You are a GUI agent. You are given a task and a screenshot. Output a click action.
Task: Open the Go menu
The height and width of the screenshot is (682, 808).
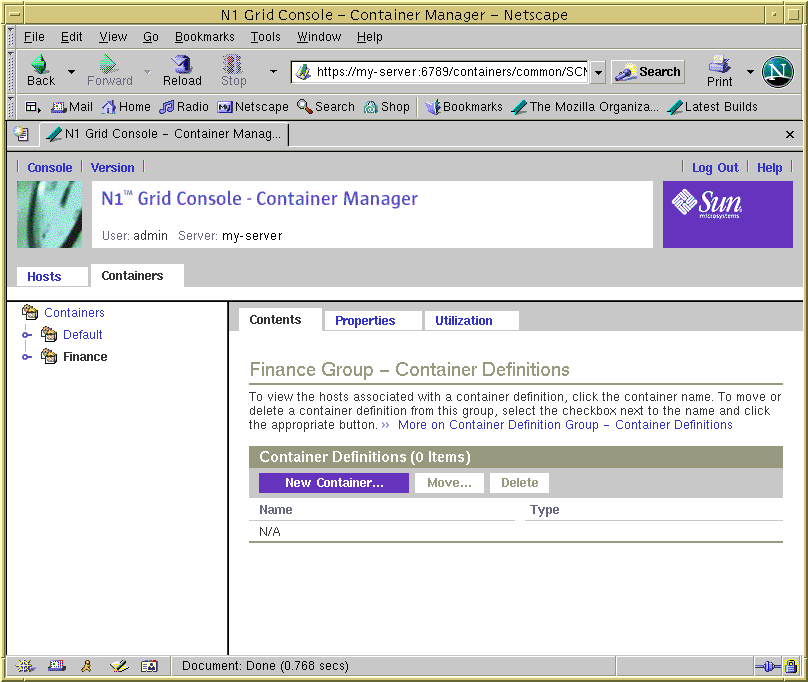click(150, 37)
